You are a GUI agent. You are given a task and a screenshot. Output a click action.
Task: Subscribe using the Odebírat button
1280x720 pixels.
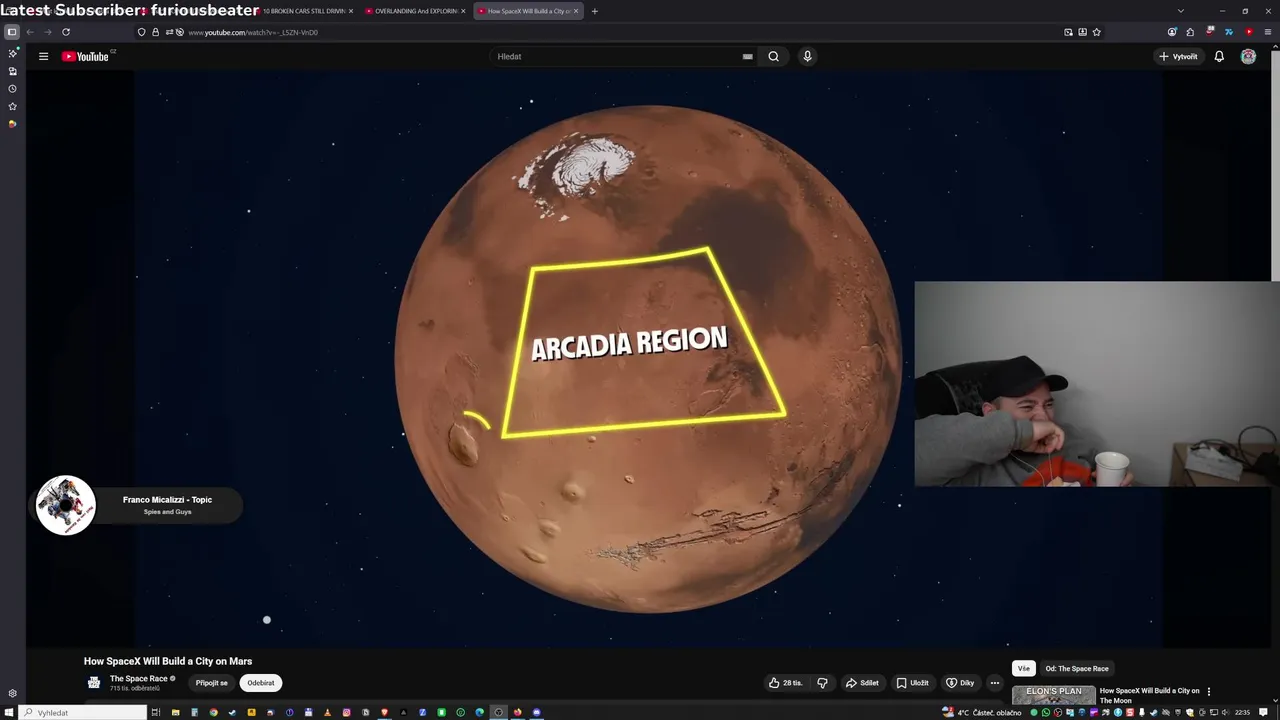point(261,683)
